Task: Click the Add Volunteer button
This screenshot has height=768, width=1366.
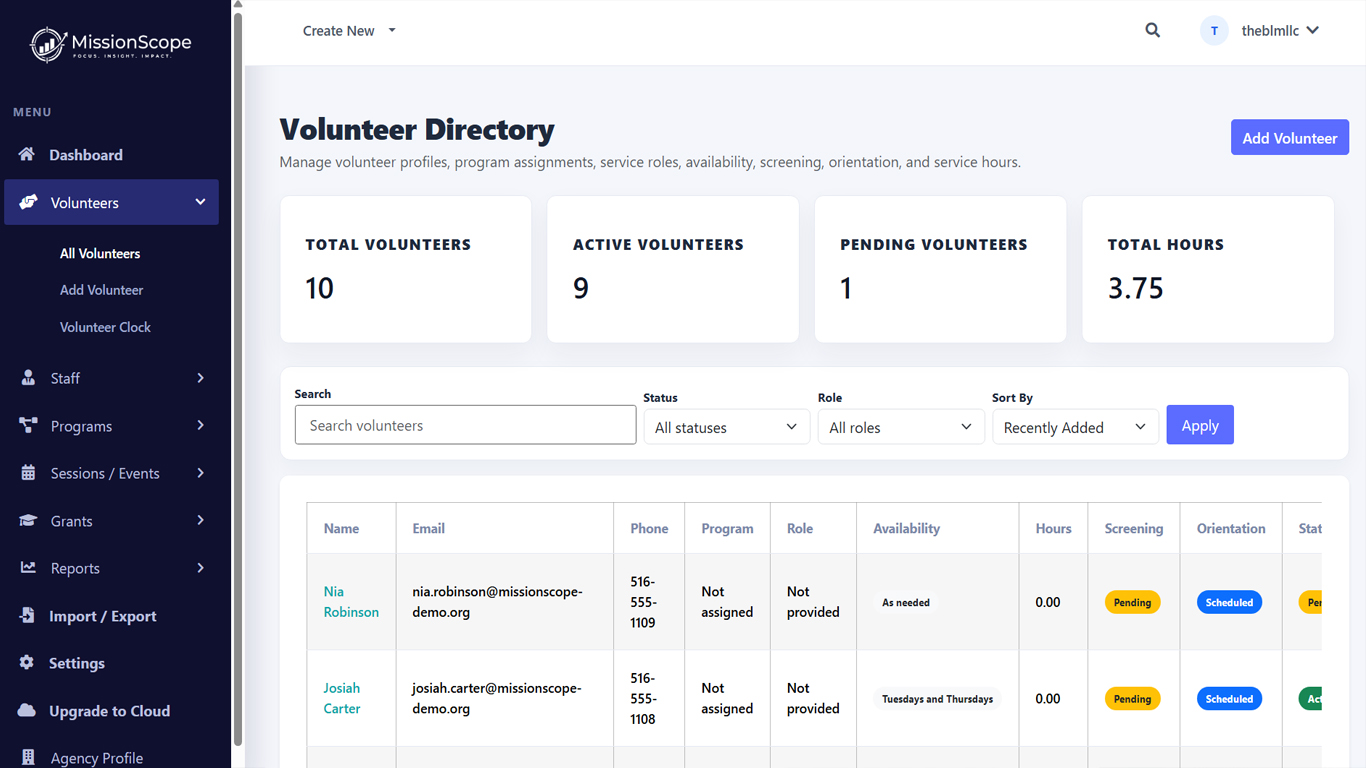Action: tap(1290, 138)
